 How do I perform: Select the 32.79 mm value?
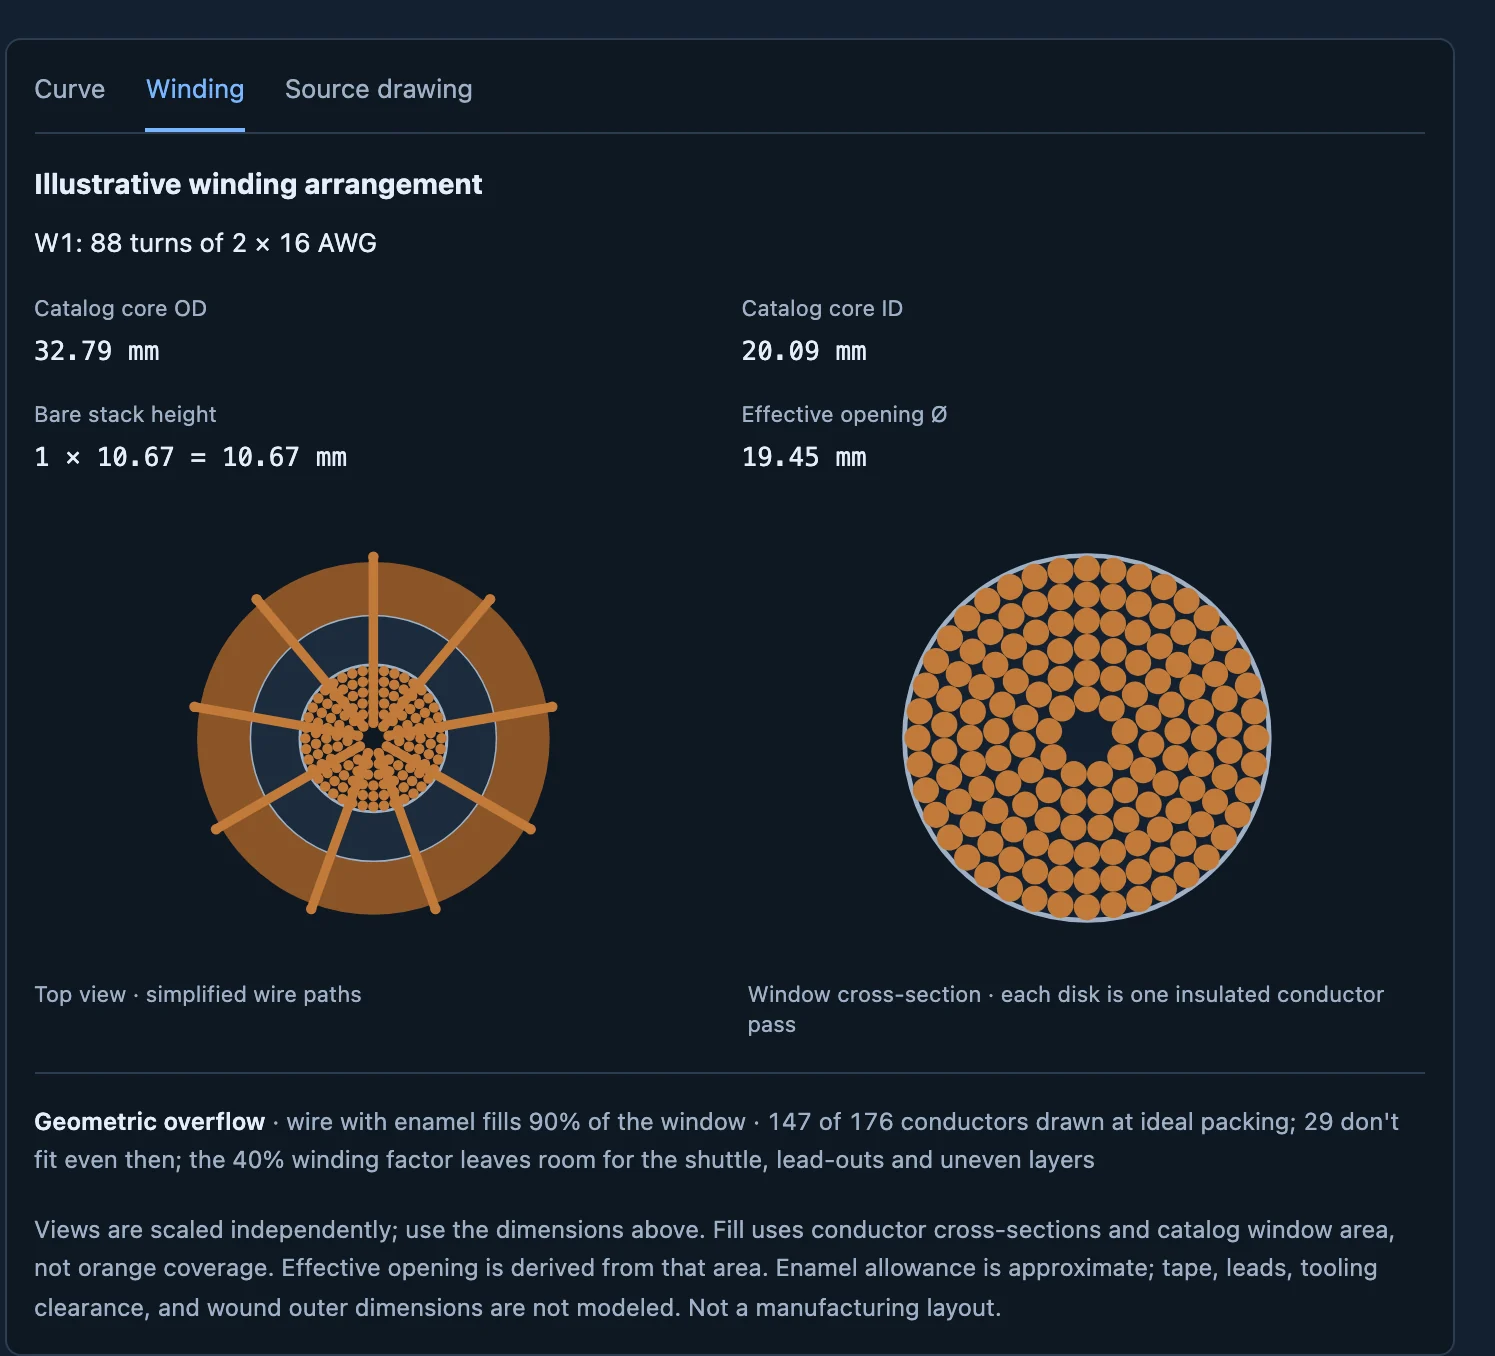[x=97, y=351]
